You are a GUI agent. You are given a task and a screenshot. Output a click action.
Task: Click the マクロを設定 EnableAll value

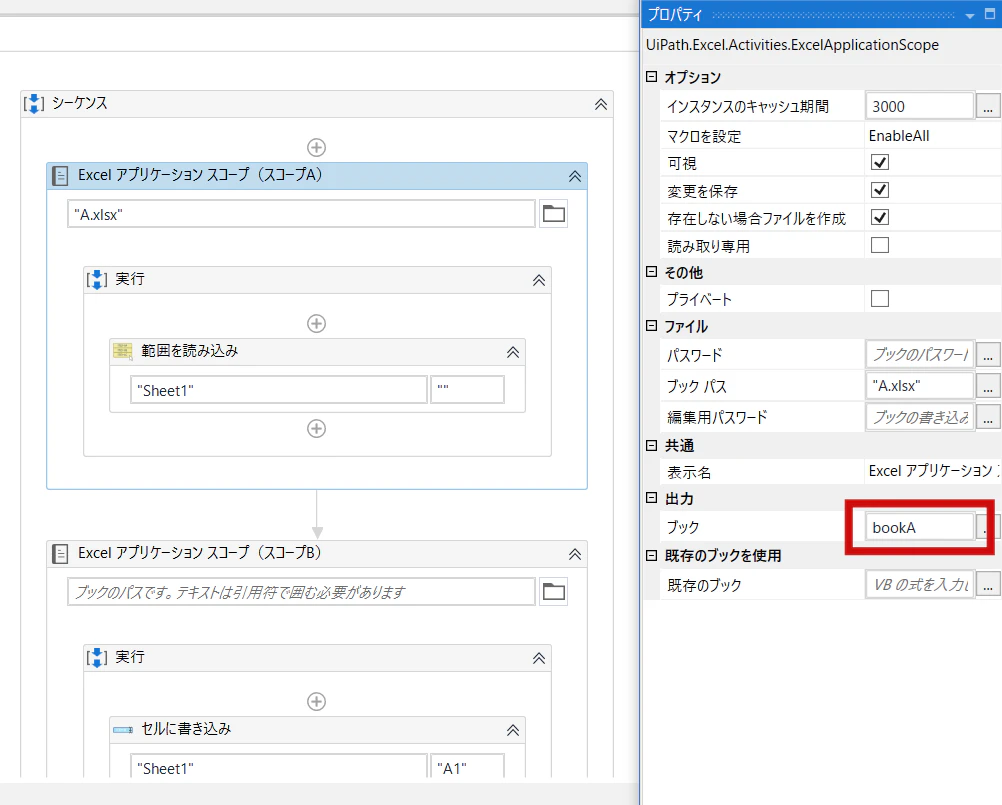point(898,135)
